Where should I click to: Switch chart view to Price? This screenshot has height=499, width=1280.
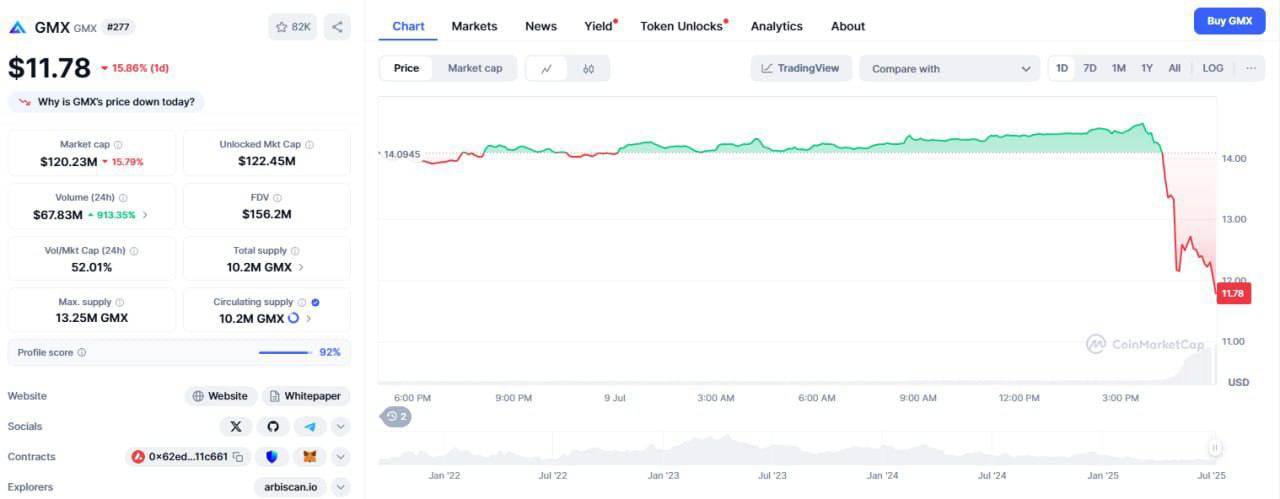[x=406, y=68]
